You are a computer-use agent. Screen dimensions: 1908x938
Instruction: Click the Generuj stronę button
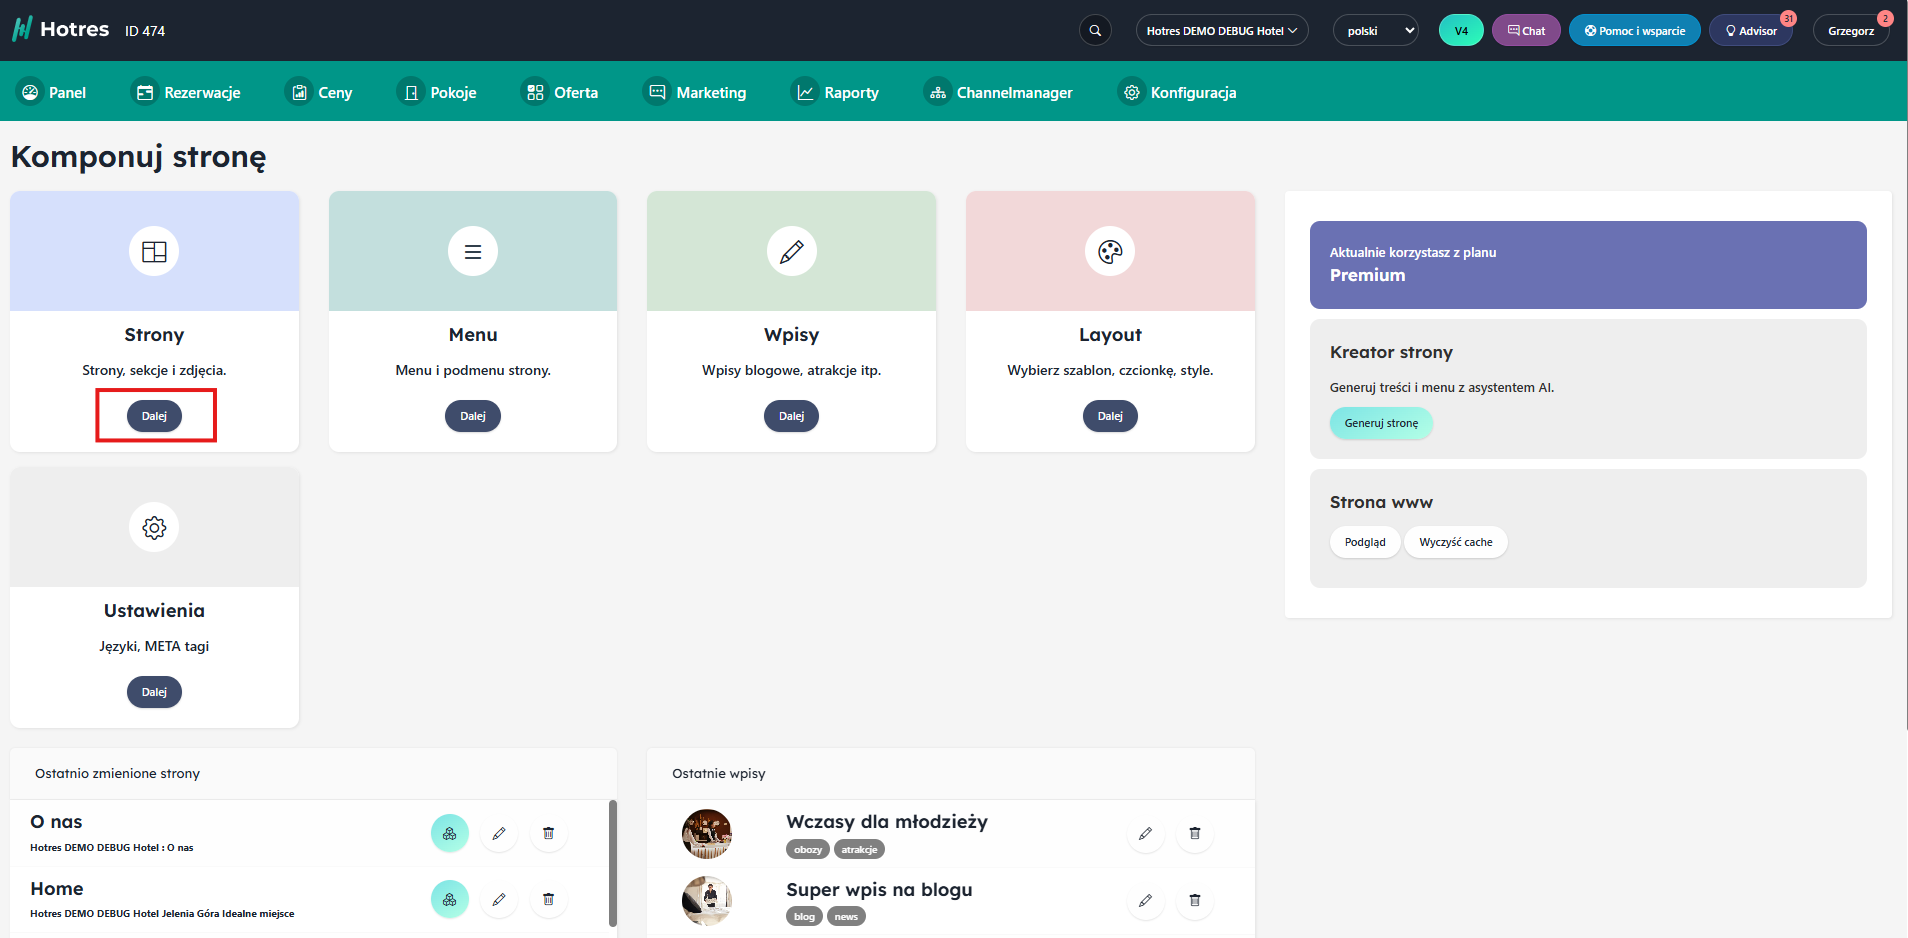tap(1381, 423)
